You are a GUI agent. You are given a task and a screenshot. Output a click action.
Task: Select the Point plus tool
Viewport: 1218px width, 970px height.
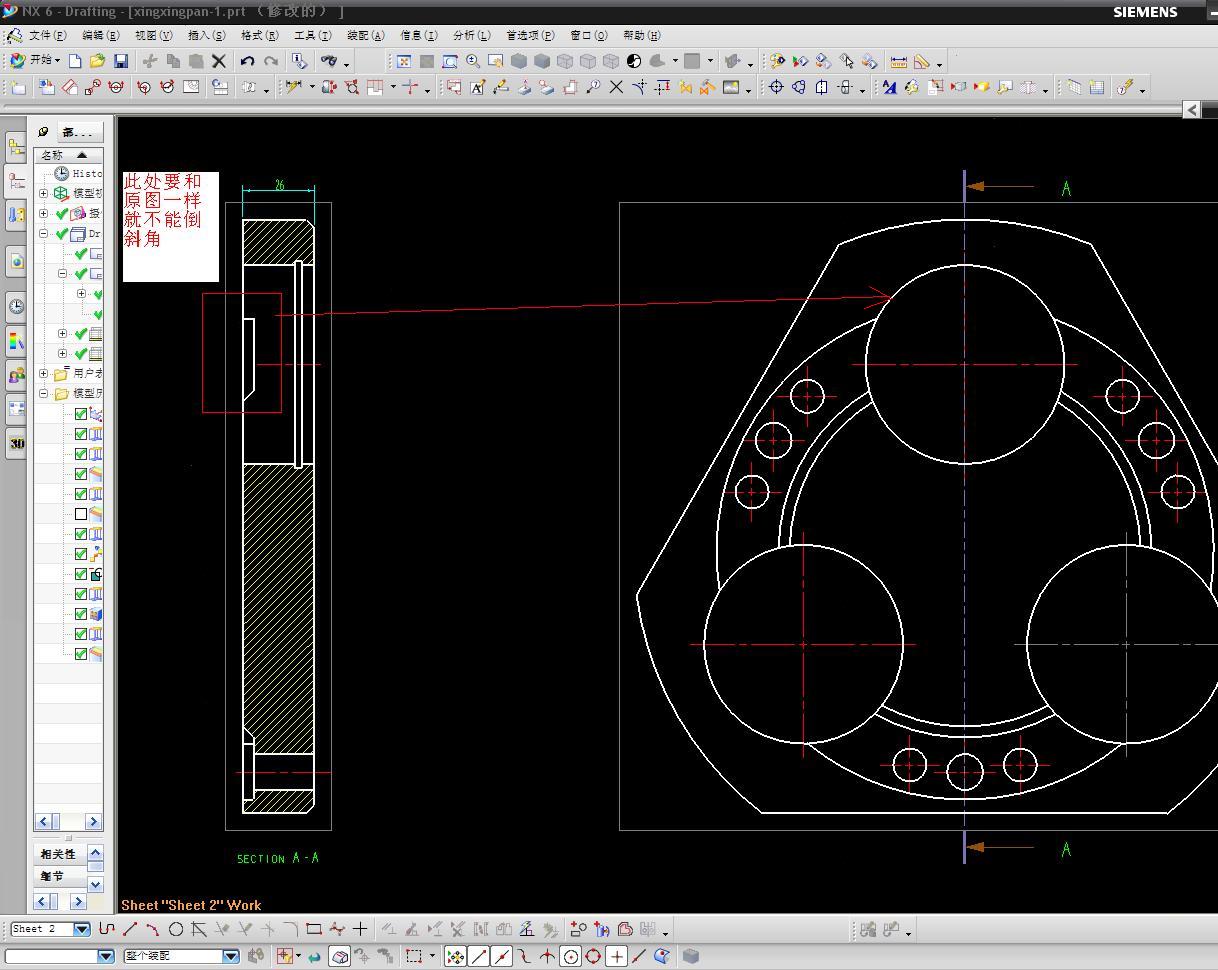[360, 929]
